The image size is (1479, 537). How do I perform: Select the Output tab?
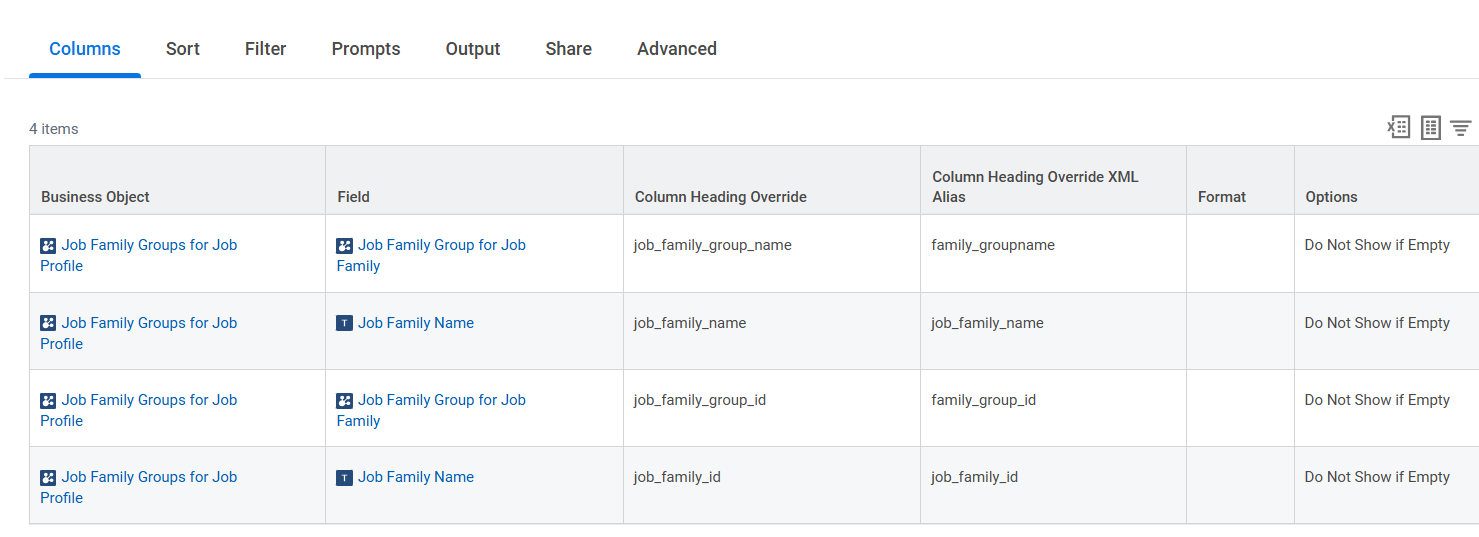tap(473, 49)
